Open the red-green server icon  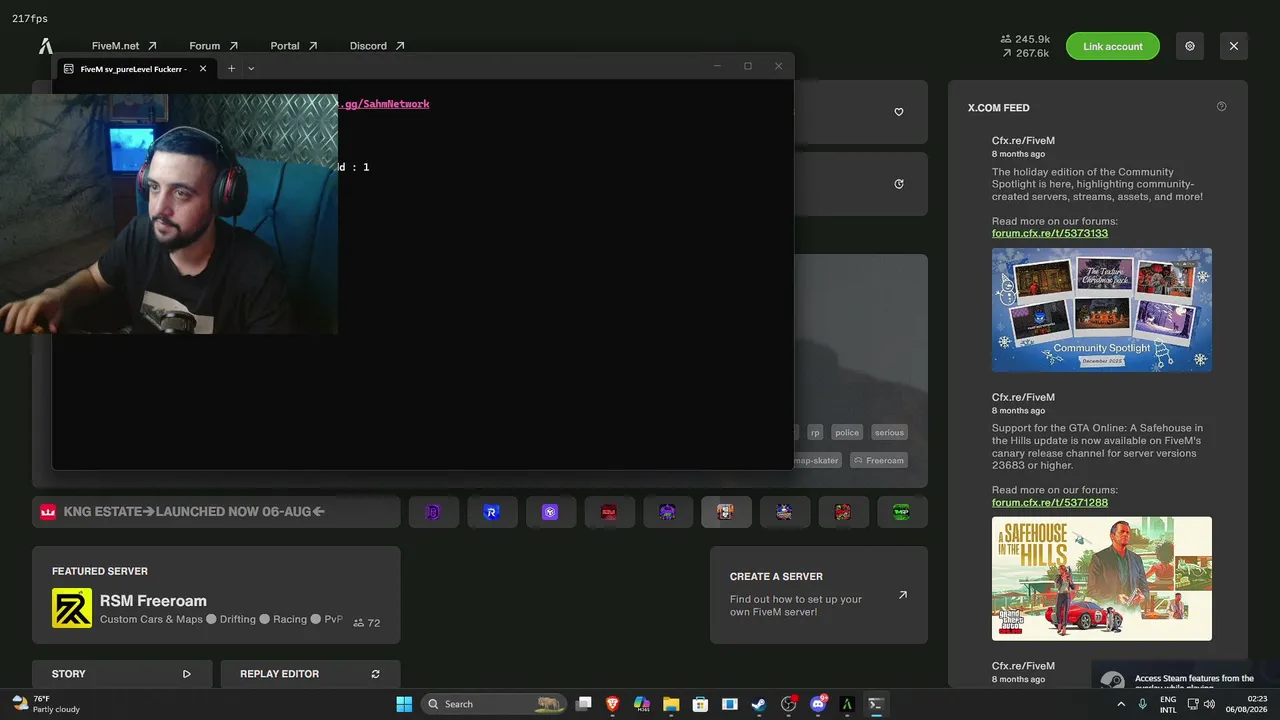point(843,512)
